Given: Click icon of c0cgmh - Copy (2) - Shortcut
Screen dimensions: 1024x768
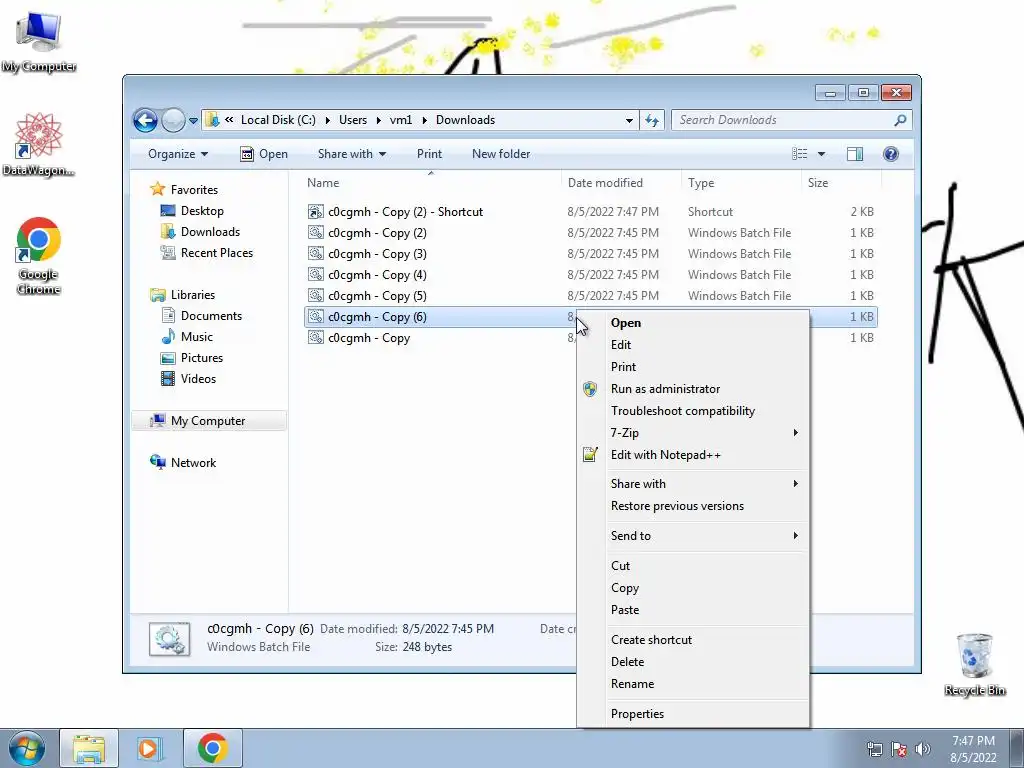Looking at the screenshot, I should click(315, 212).
